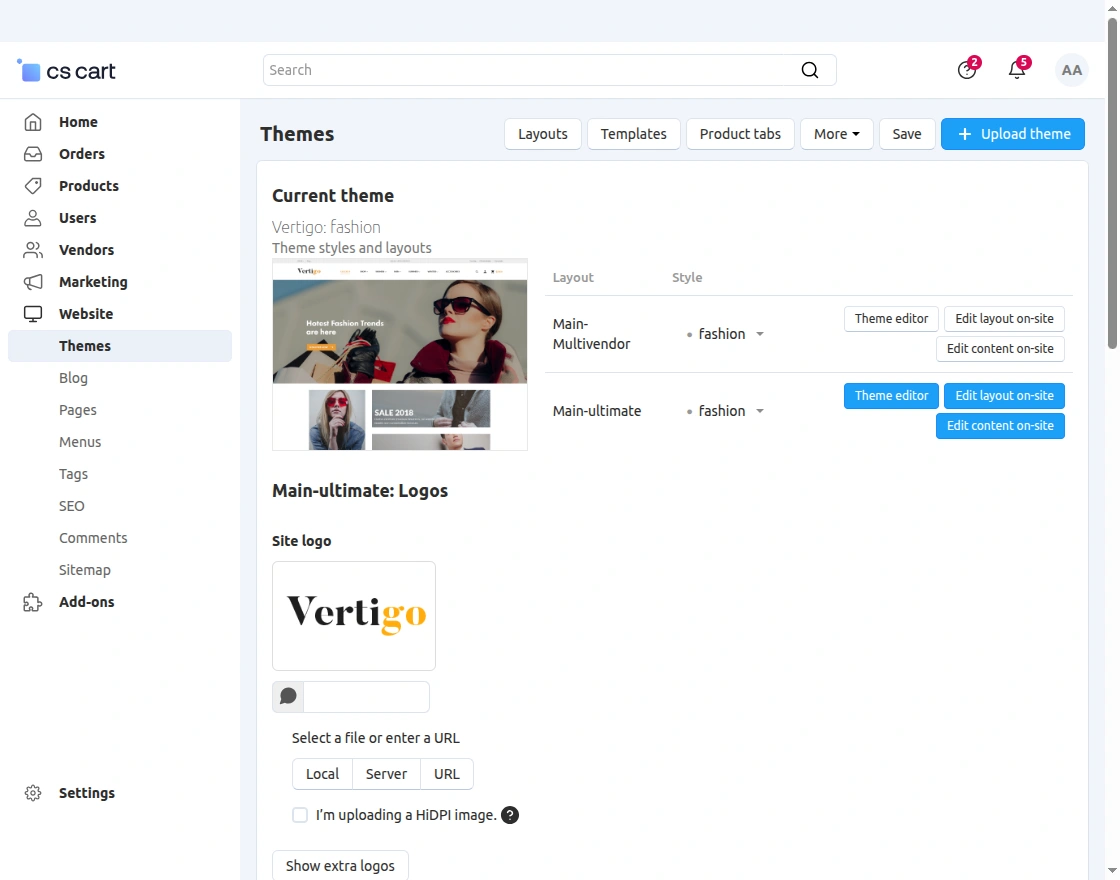Click the Product tabs button

click(x=740, y=134)
